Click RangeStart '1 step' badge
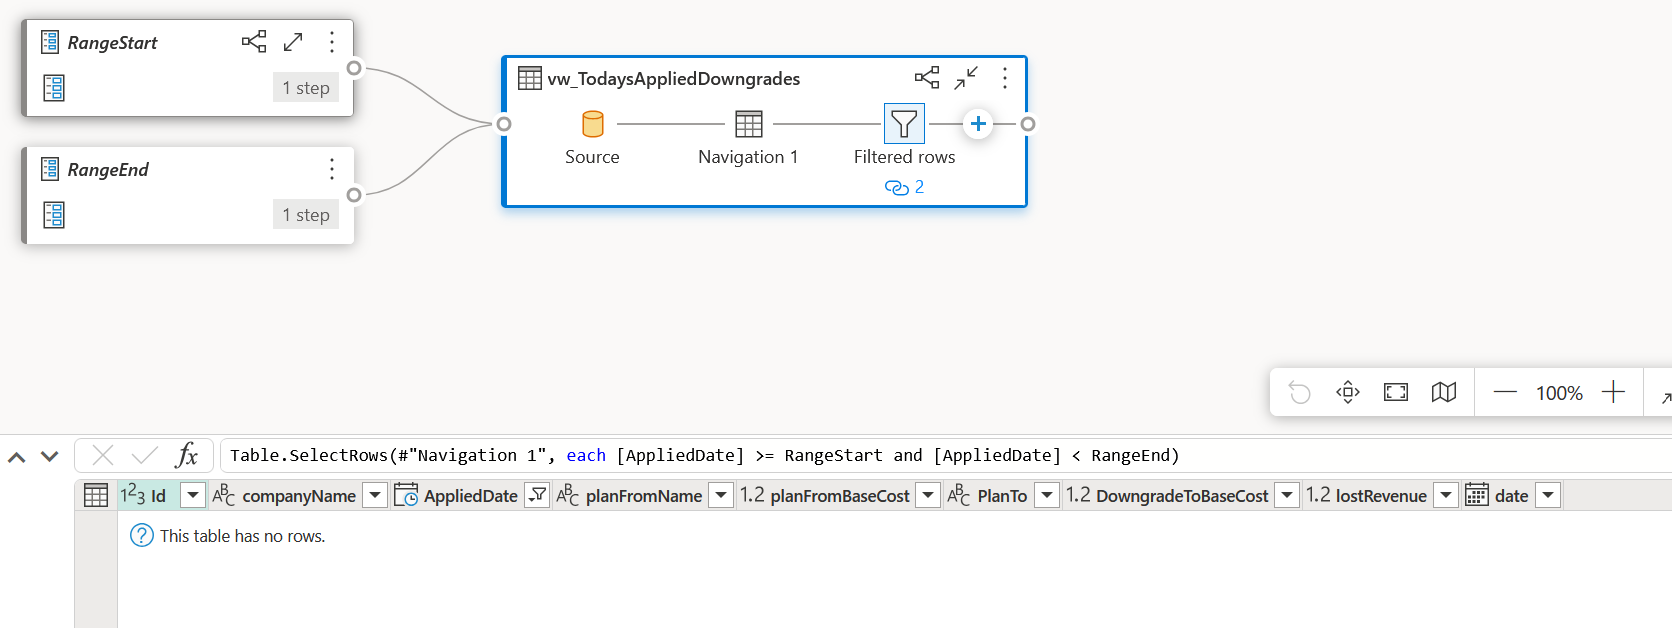 click(x=306, y=88)
